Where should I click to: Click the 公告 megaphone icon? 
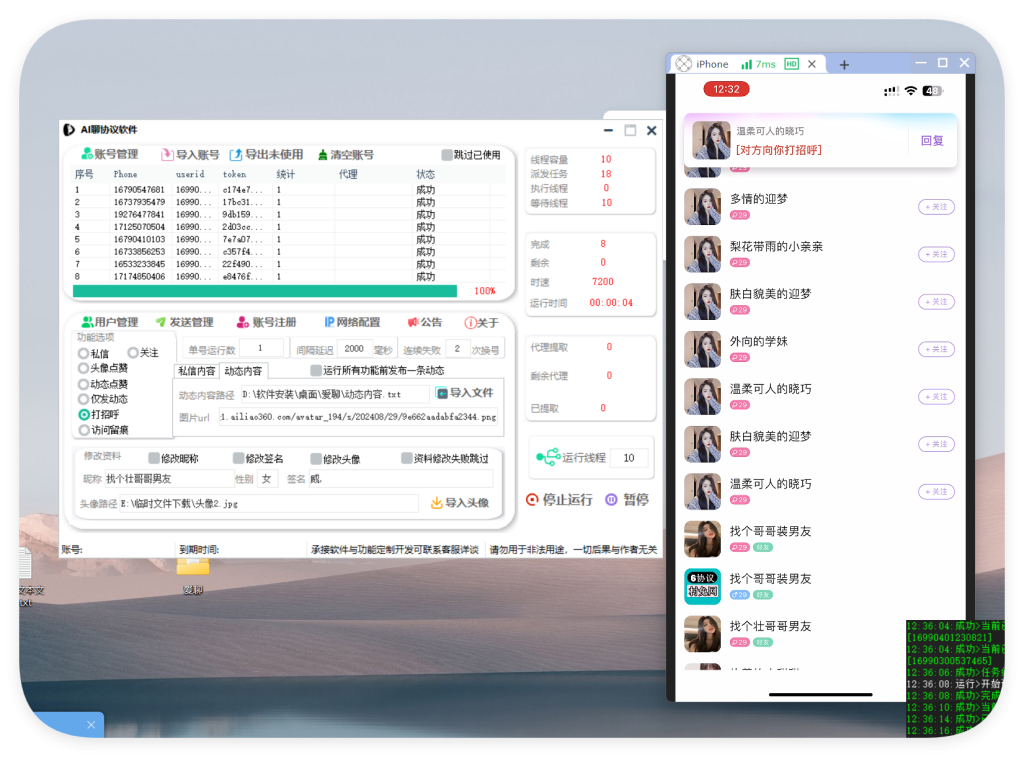click(x=413, y=321)
